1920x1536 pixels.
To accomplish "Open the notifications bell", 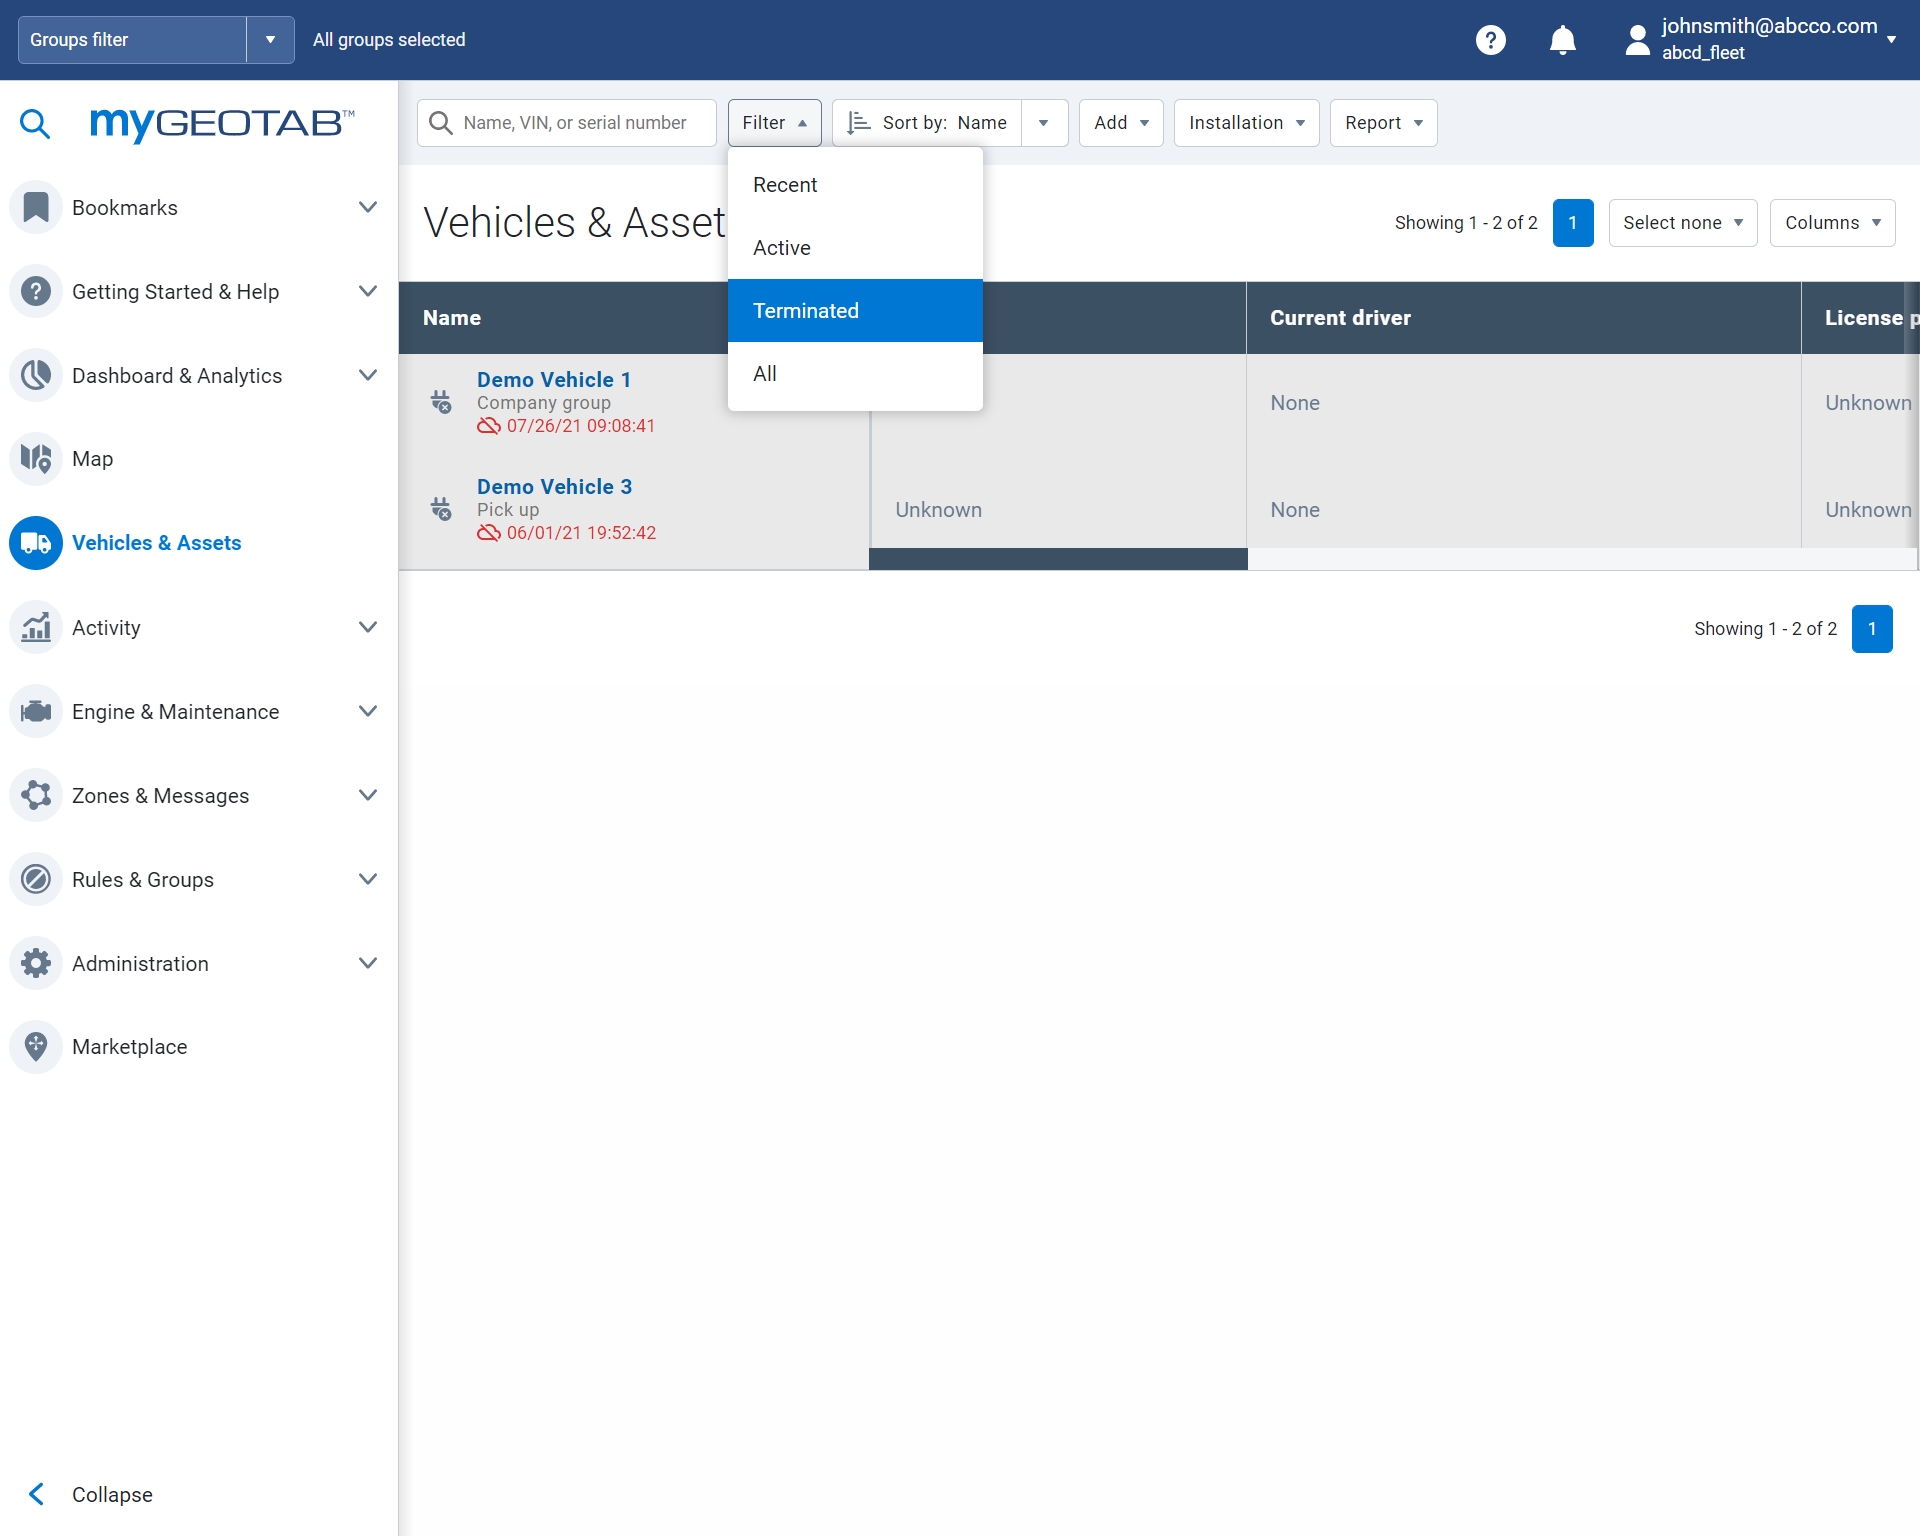I will click(x=1562, y=40).
